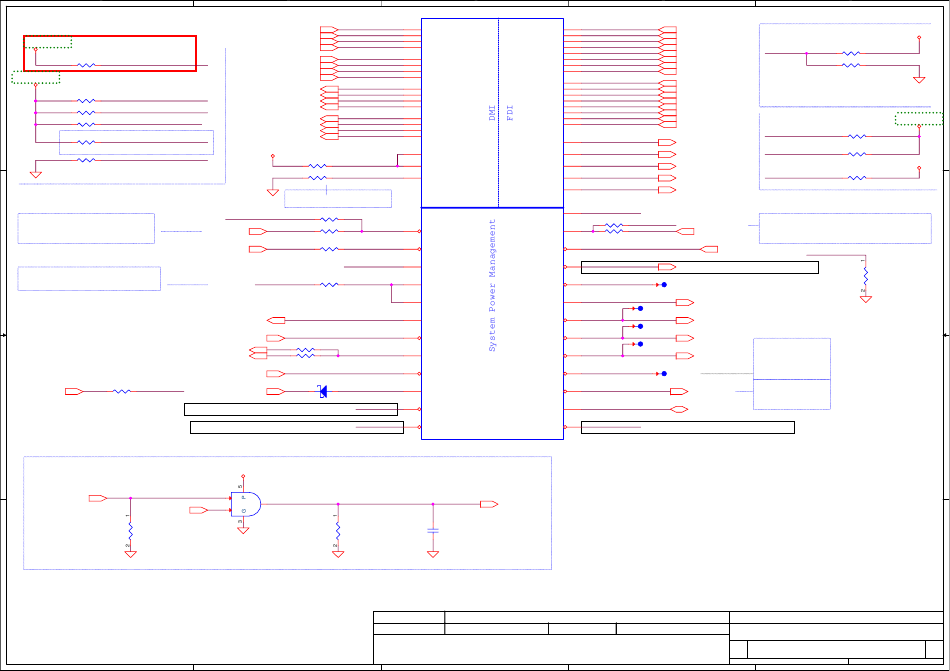
Task: Select the pull-down resistor on the AND gate output
Action: (338, 531)
